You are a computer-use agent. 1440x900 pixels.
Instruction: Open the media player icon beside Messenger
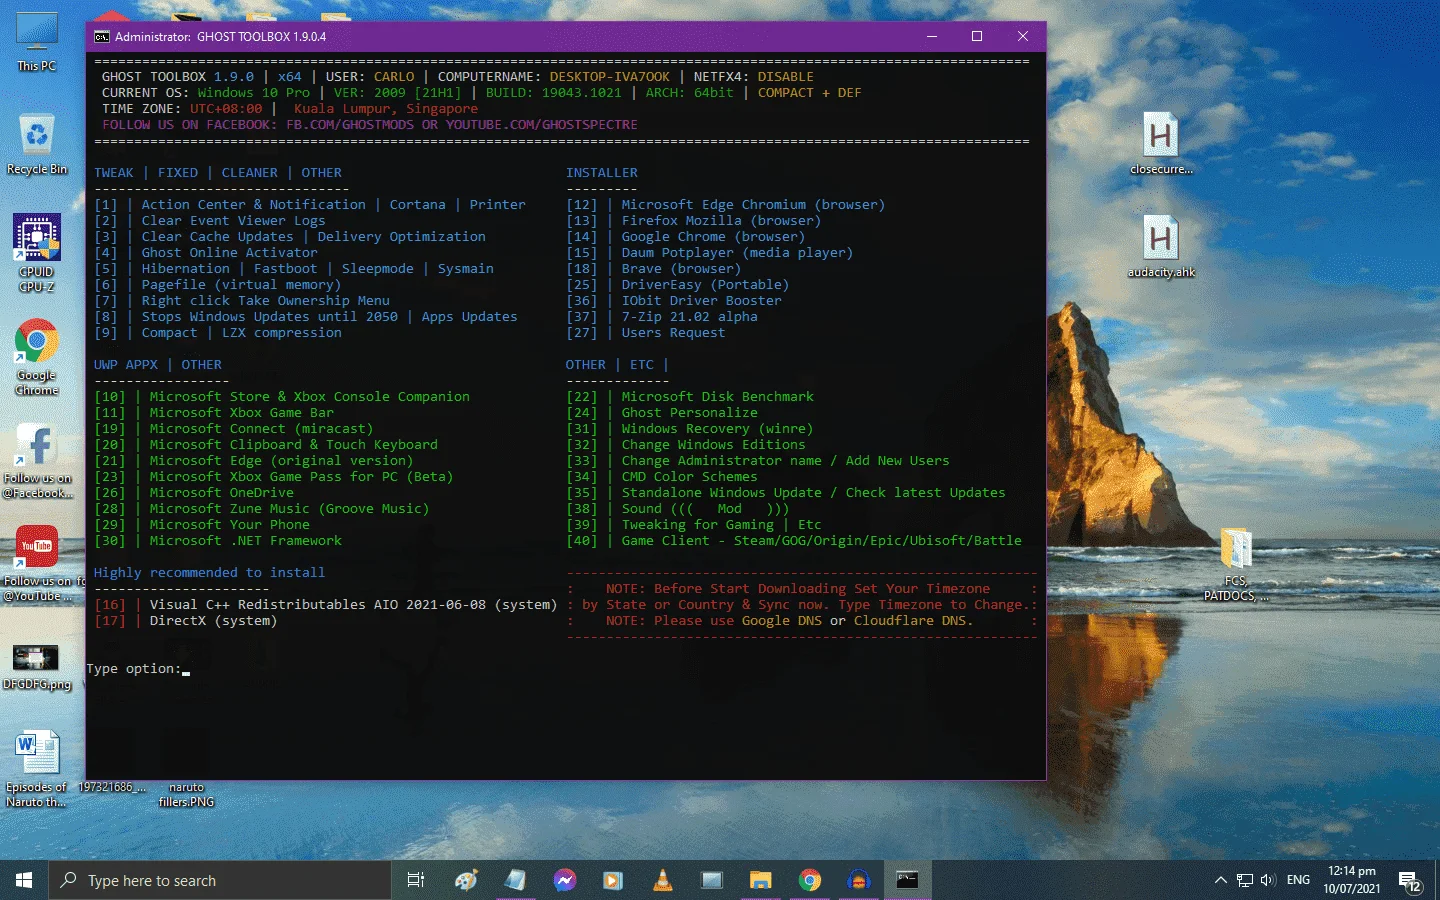coord(613,880)
